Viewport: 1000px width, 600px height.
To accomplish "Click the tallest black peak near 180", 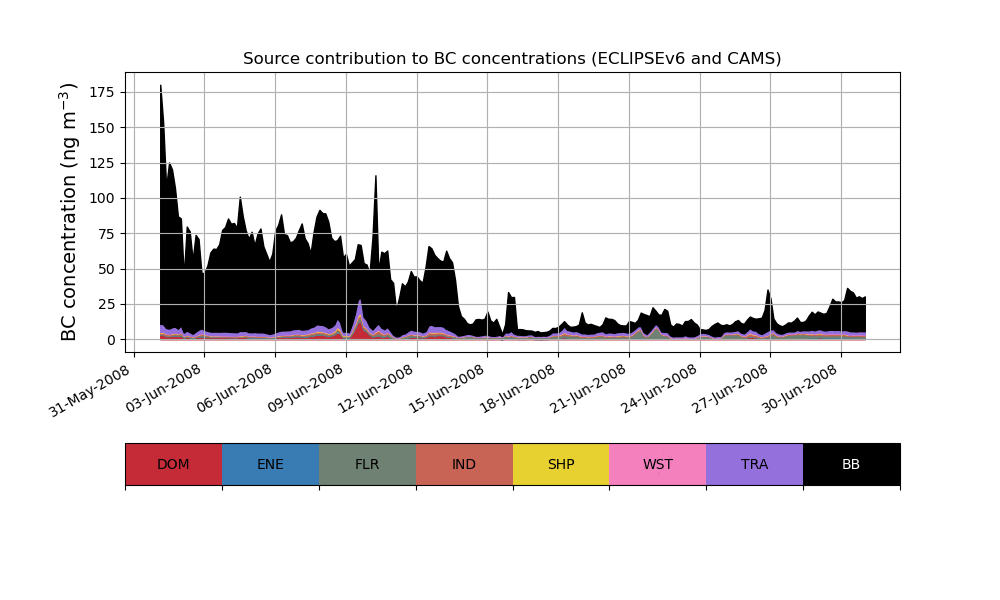I will pyautogui.click(x=161, y=87).
